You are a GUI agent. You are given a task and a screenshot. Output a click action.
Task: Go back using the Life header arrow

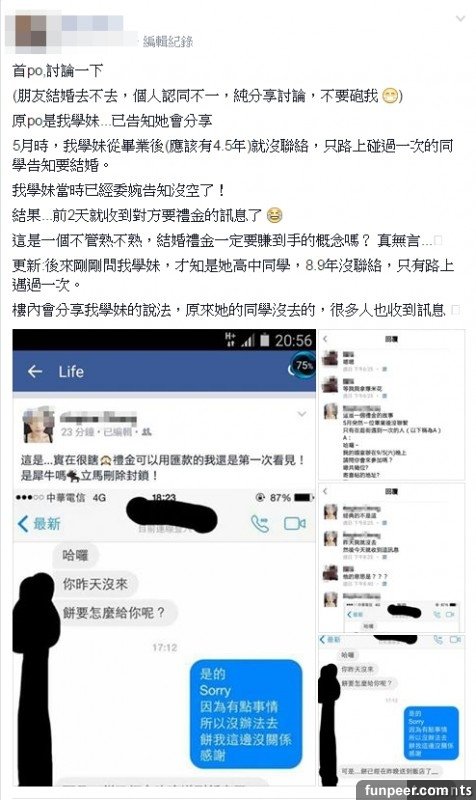pos(35,371)
